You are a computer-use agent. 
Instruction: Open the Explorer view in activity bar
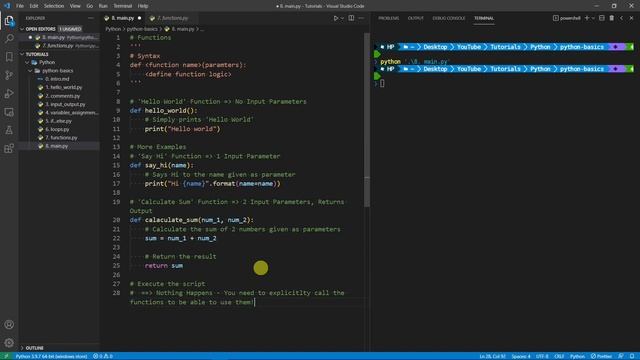click(9, 21)
